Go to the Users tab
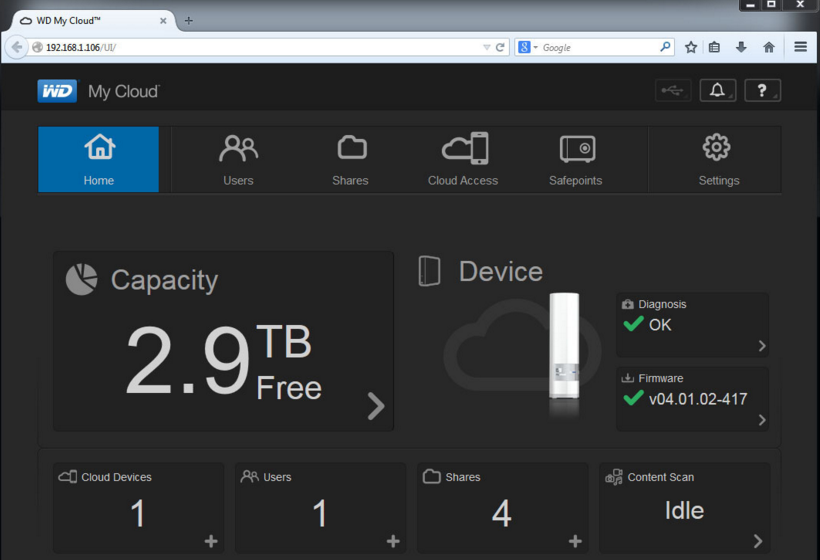This screenshot has width=820, height=560. (238, 160)
